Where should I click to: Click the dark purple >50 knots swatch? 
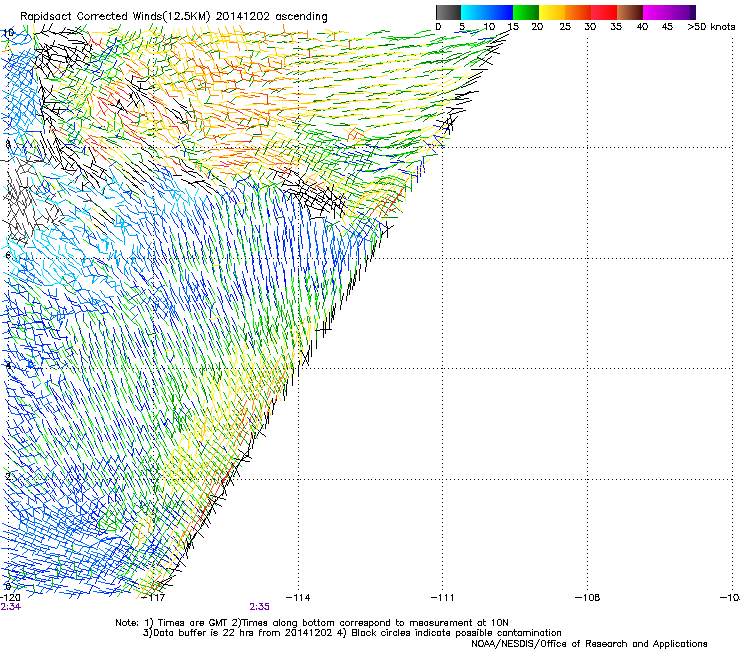coord(693,12)
